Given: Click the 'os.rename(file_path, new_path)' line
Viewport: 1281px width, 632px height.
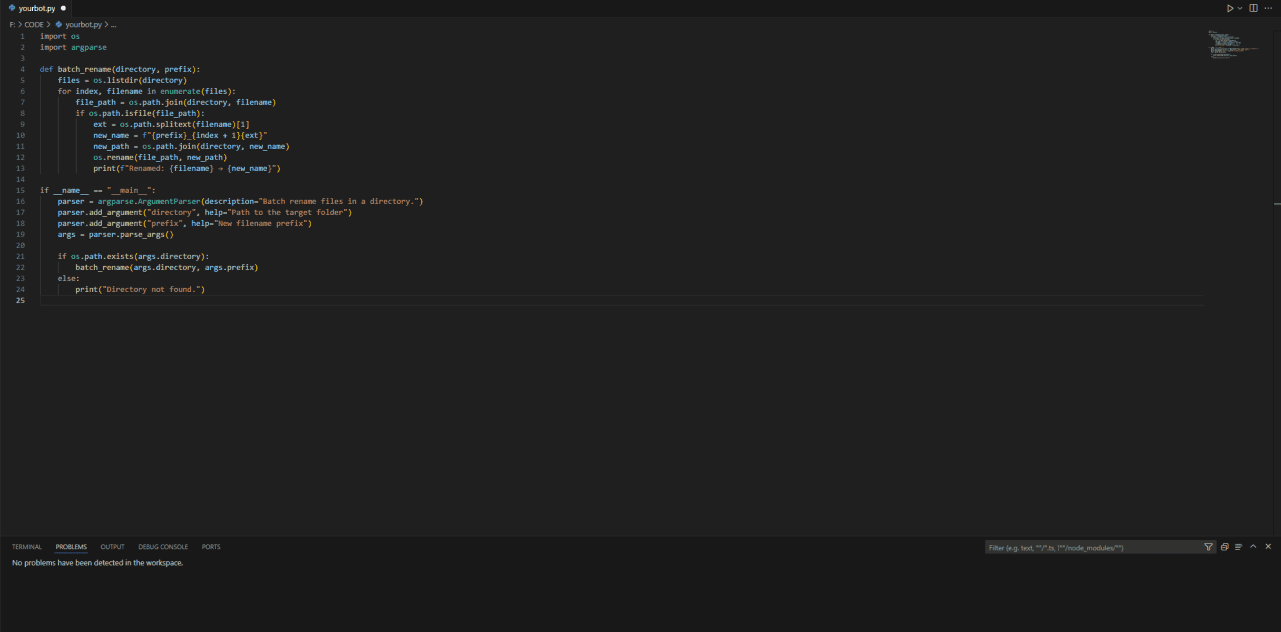Looking at the screenshot, I should (x=160, y=157).
